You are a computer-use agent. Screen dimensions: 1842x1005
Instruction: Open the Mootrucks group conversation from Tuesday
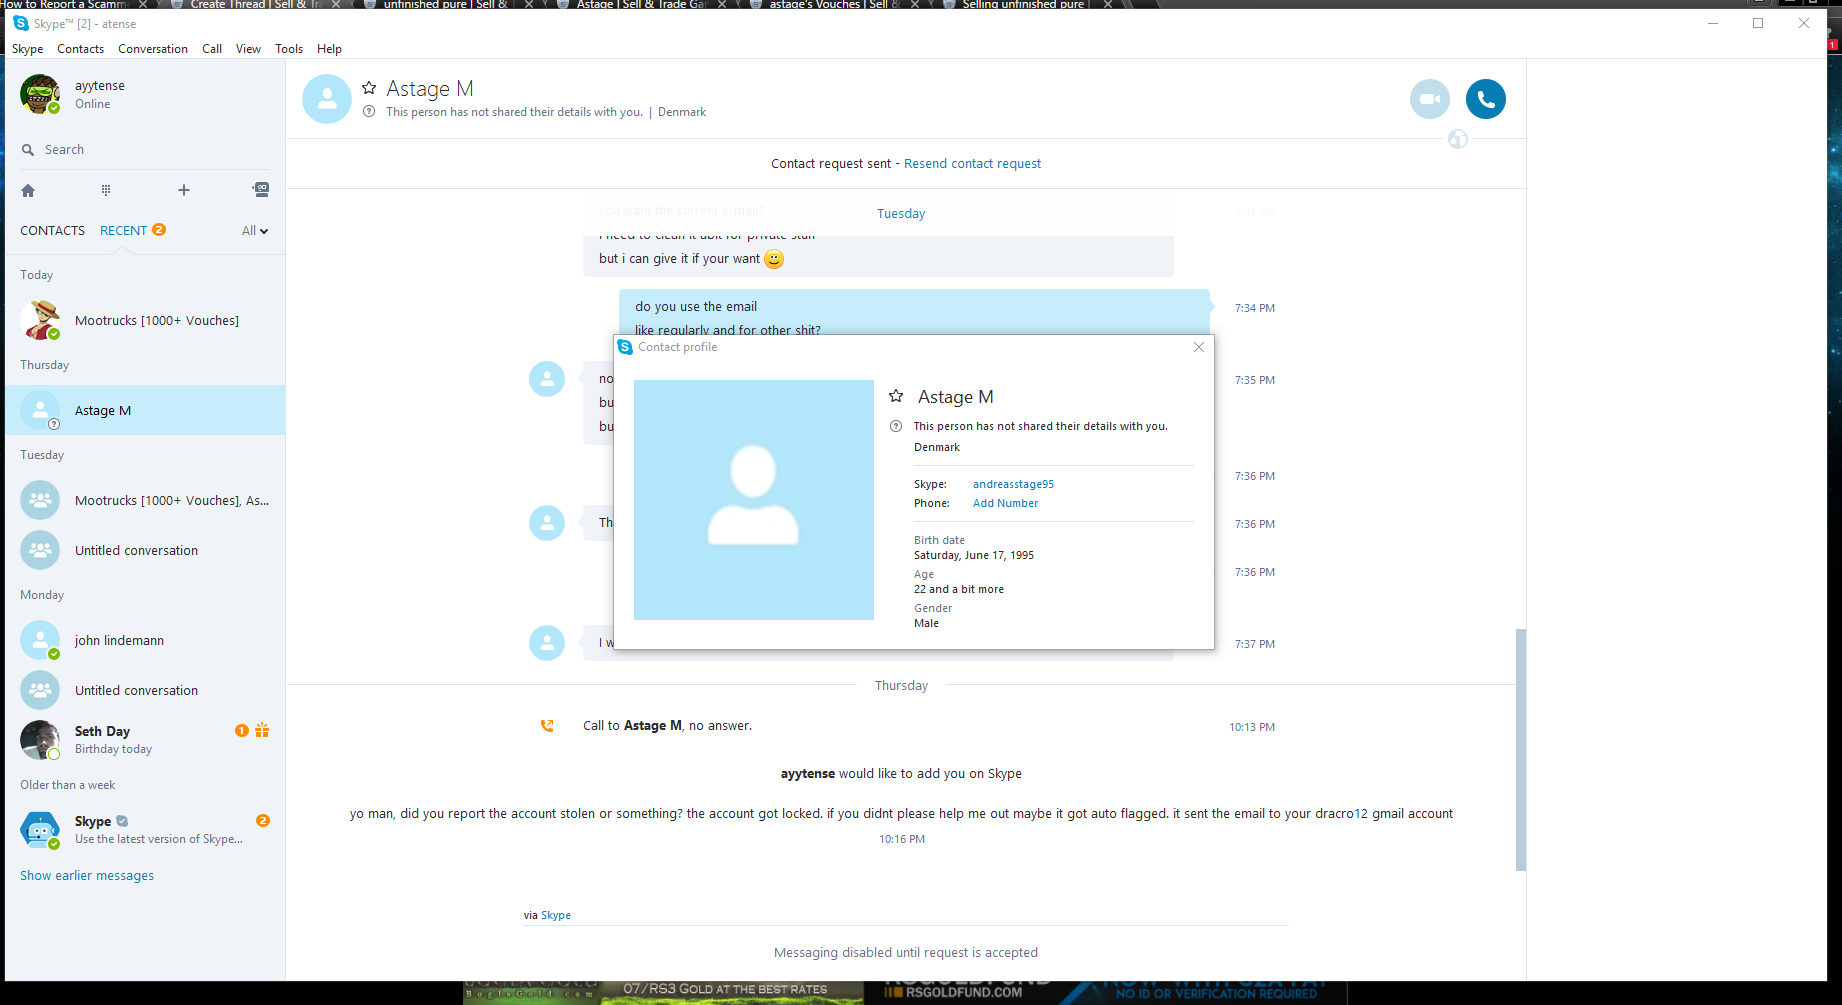click(145, 501)
